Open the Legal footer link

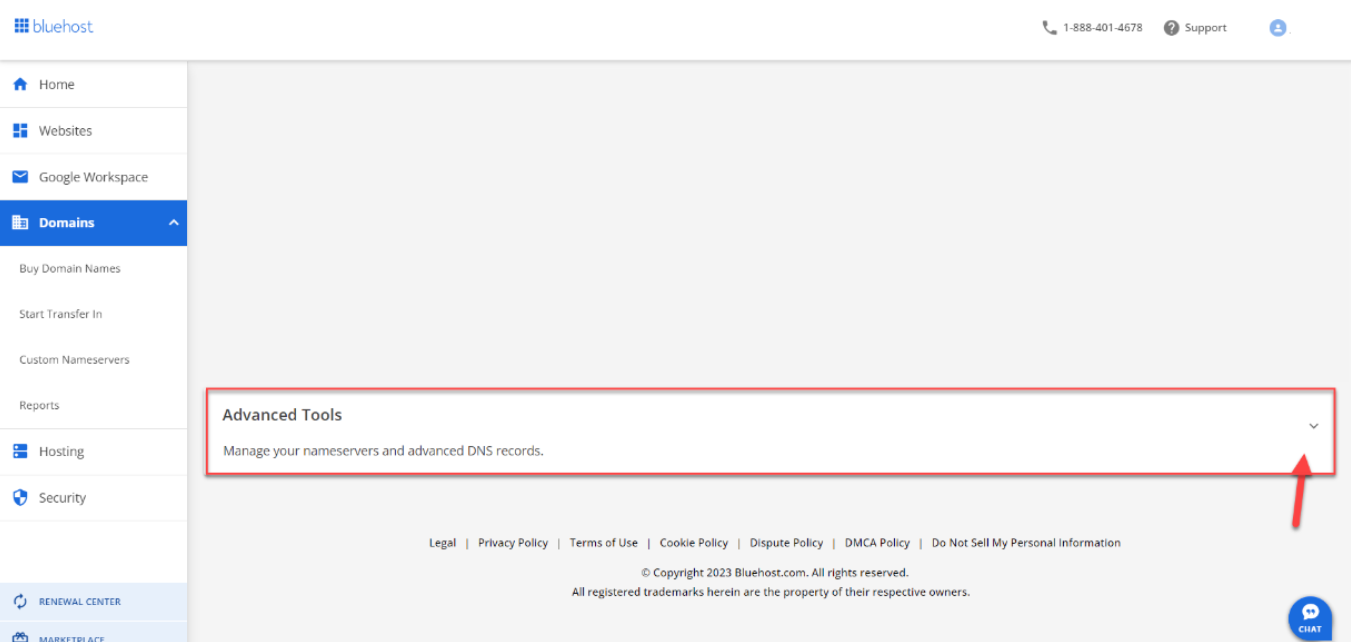[442, 543]
